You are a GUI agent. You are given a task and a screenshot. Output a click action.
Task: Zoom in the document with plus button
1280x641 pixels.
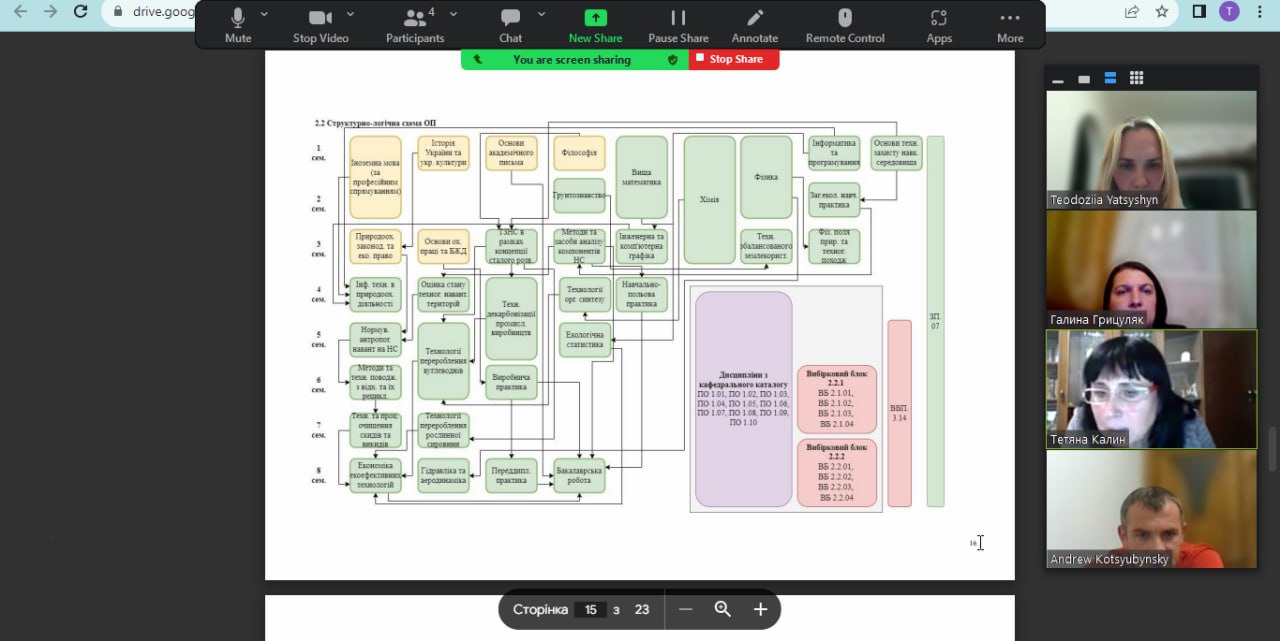(x=760, y=609)
